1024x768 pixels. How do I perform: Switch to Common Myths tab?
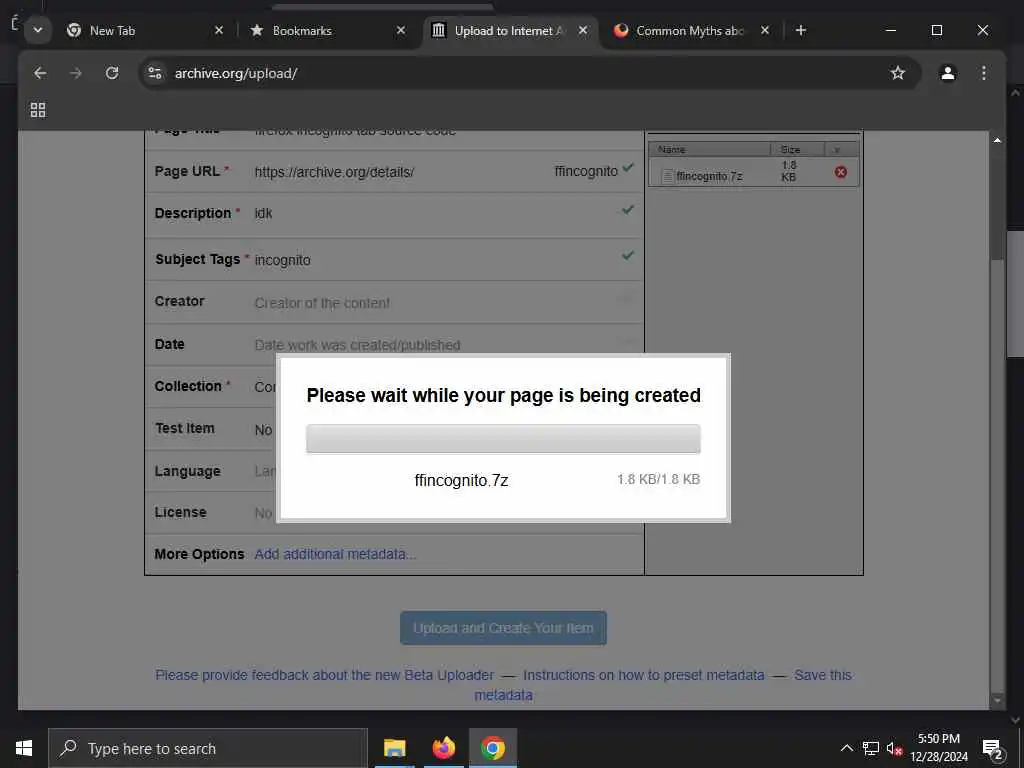click(x=691, y=30)
